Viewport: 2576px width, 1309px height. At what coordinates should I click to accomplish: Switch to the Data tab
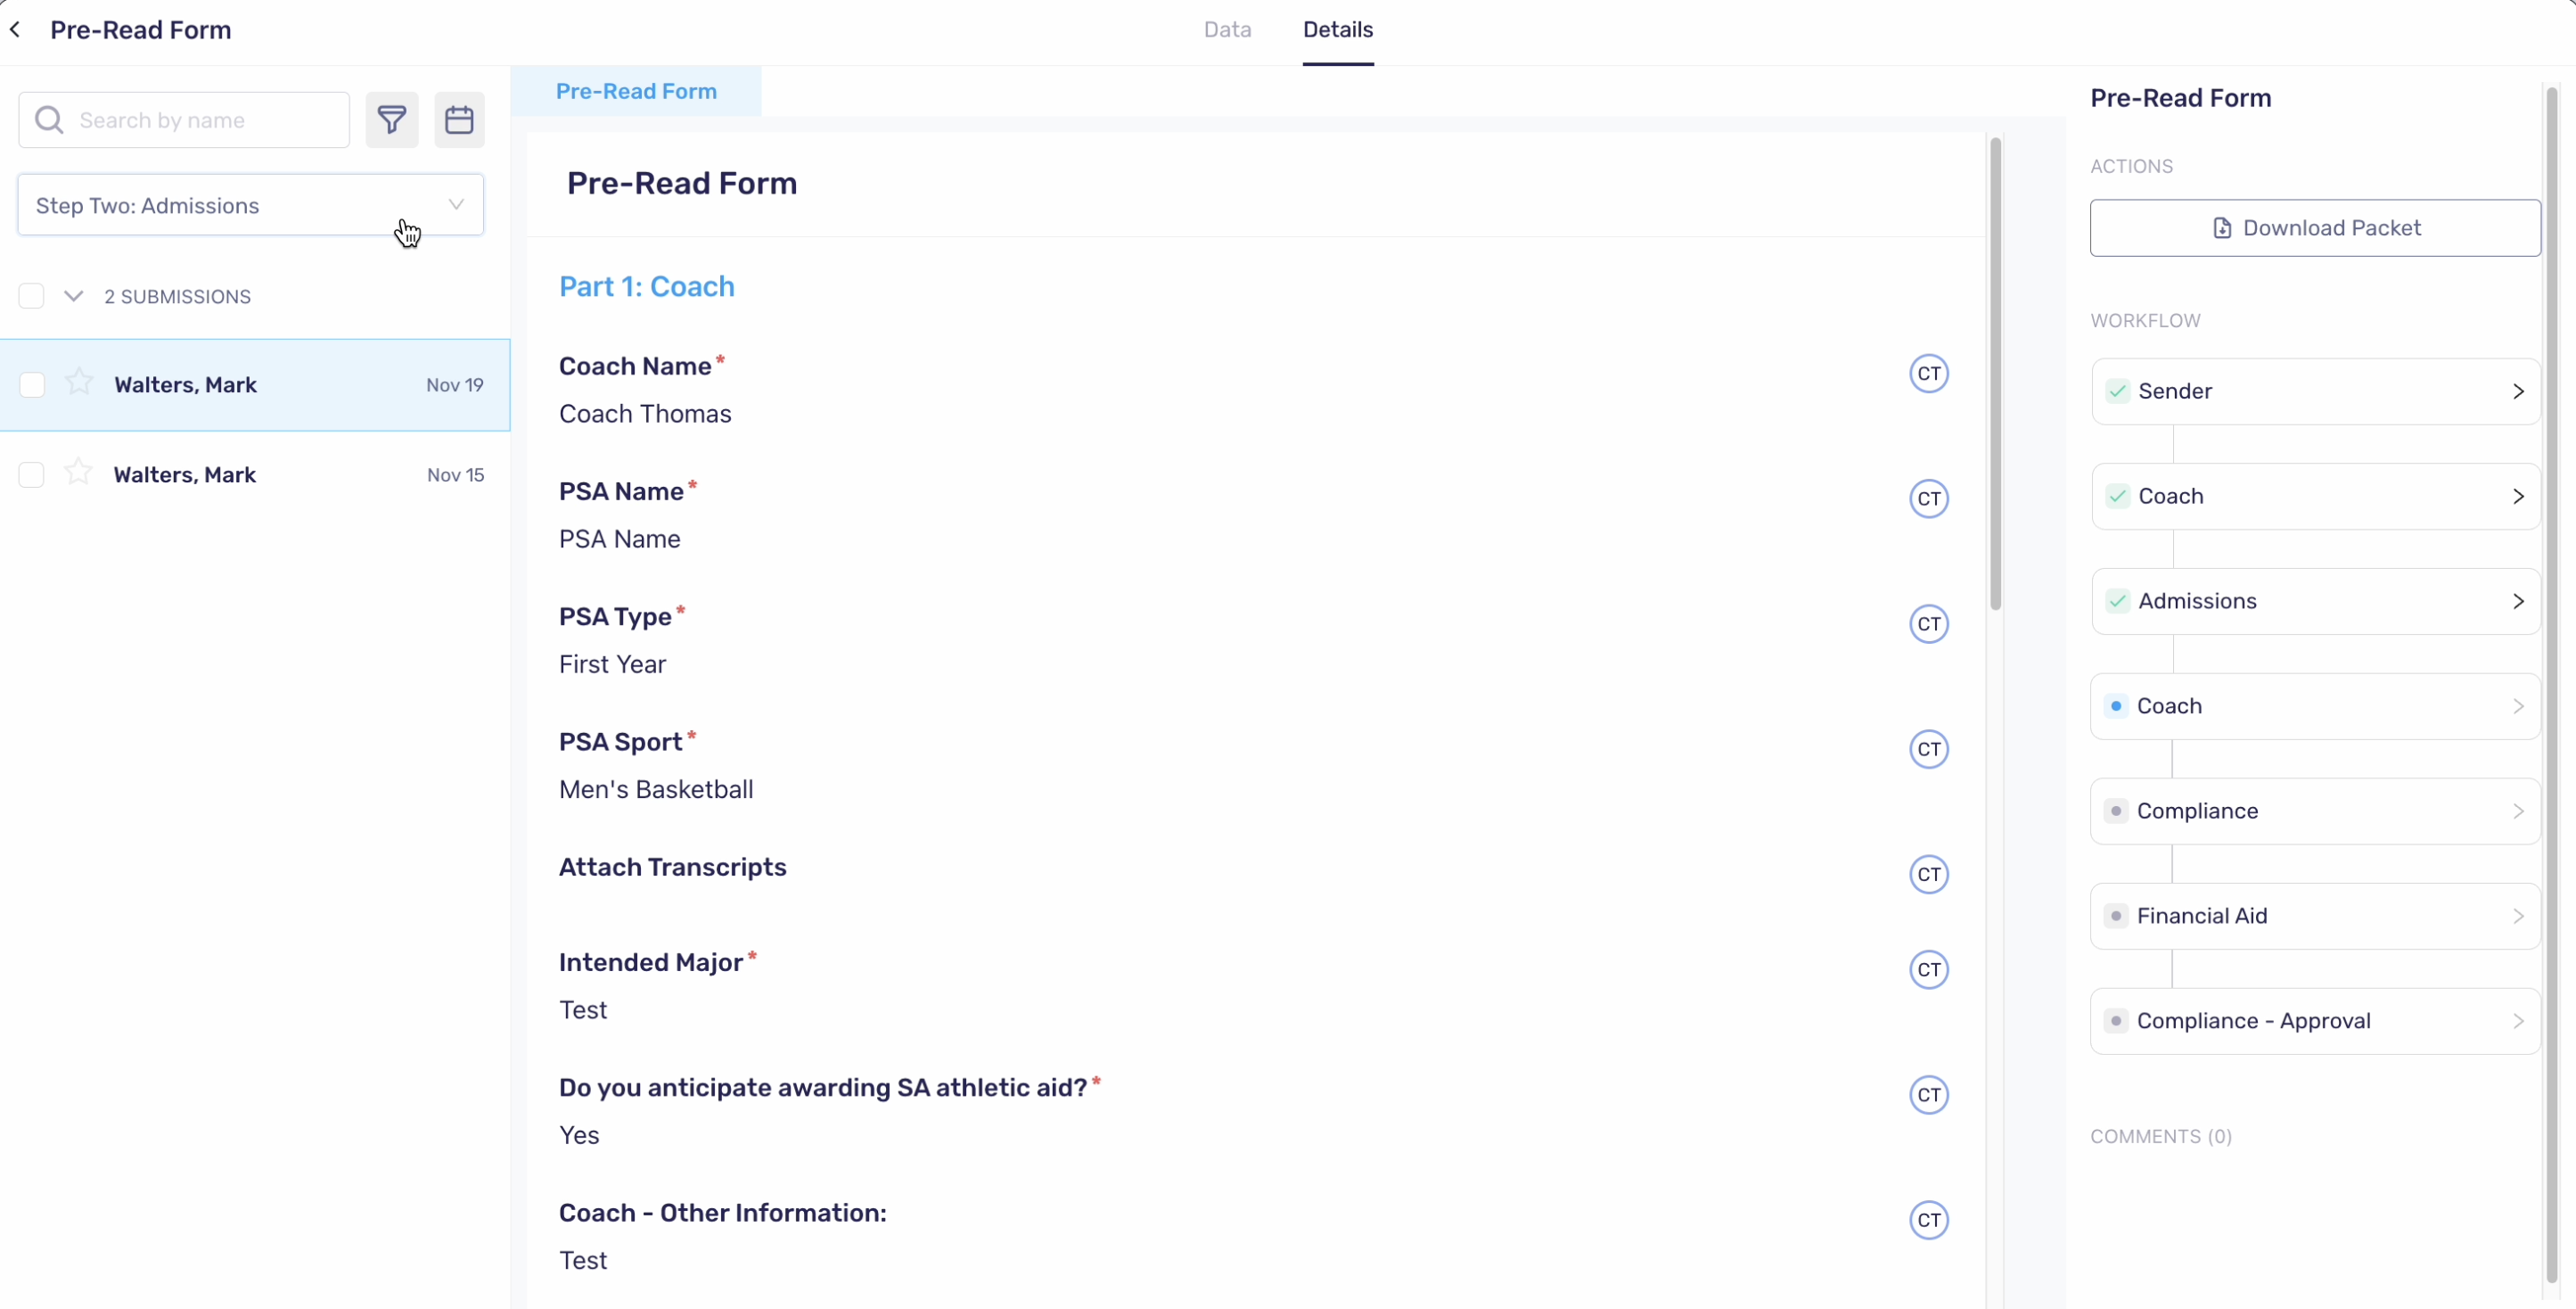pyautogui.click(x=1227, y=30)
